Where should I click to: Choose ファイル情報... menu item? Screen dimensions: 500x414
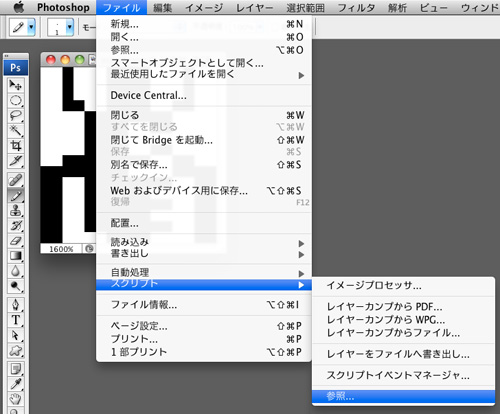204,305
